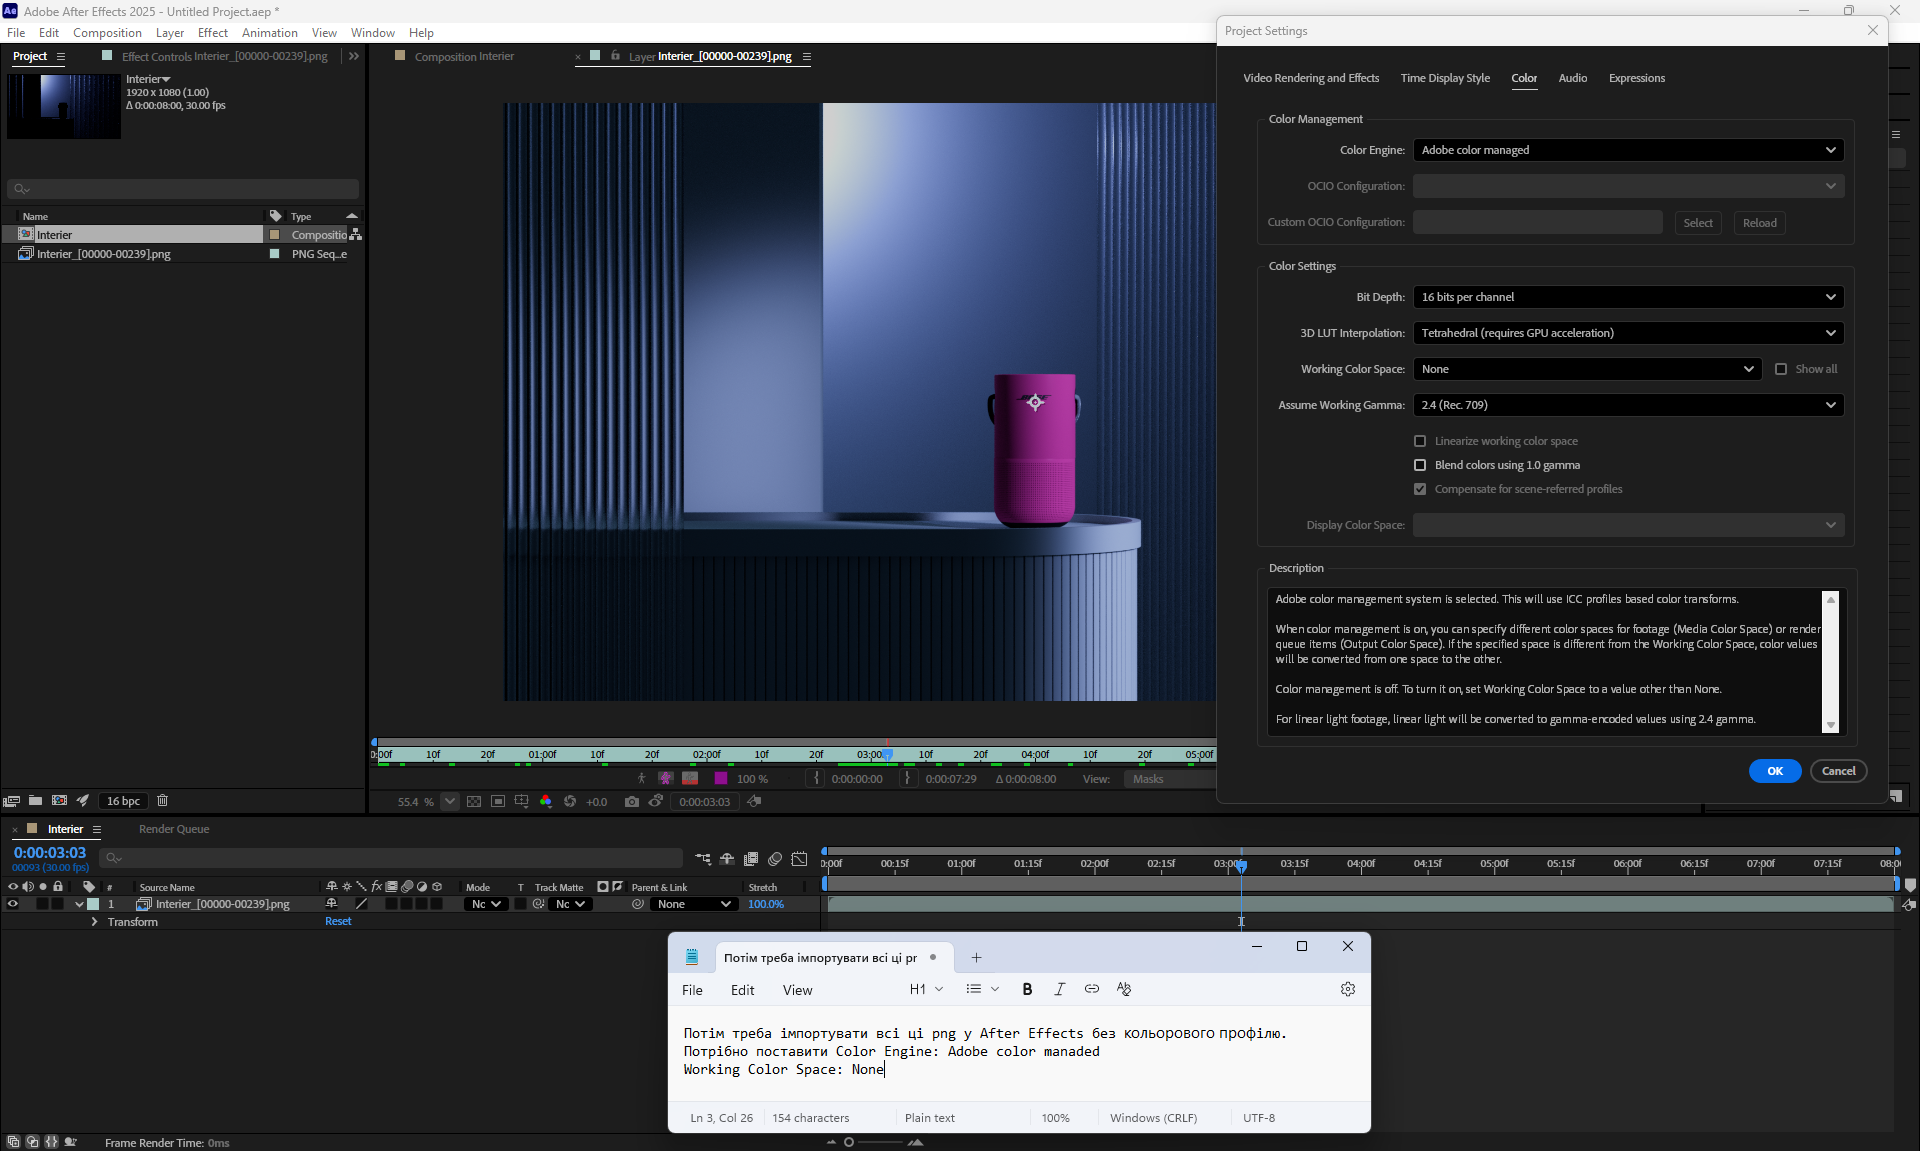Open the Composition menu

click(x=107, y=33)
